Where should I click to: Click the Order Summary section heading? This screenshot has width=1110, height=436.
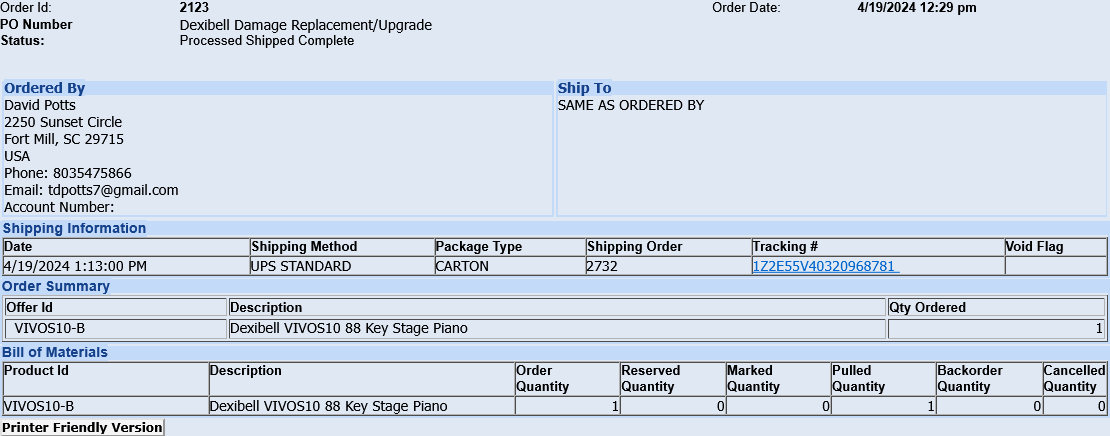tap(56, 286)
